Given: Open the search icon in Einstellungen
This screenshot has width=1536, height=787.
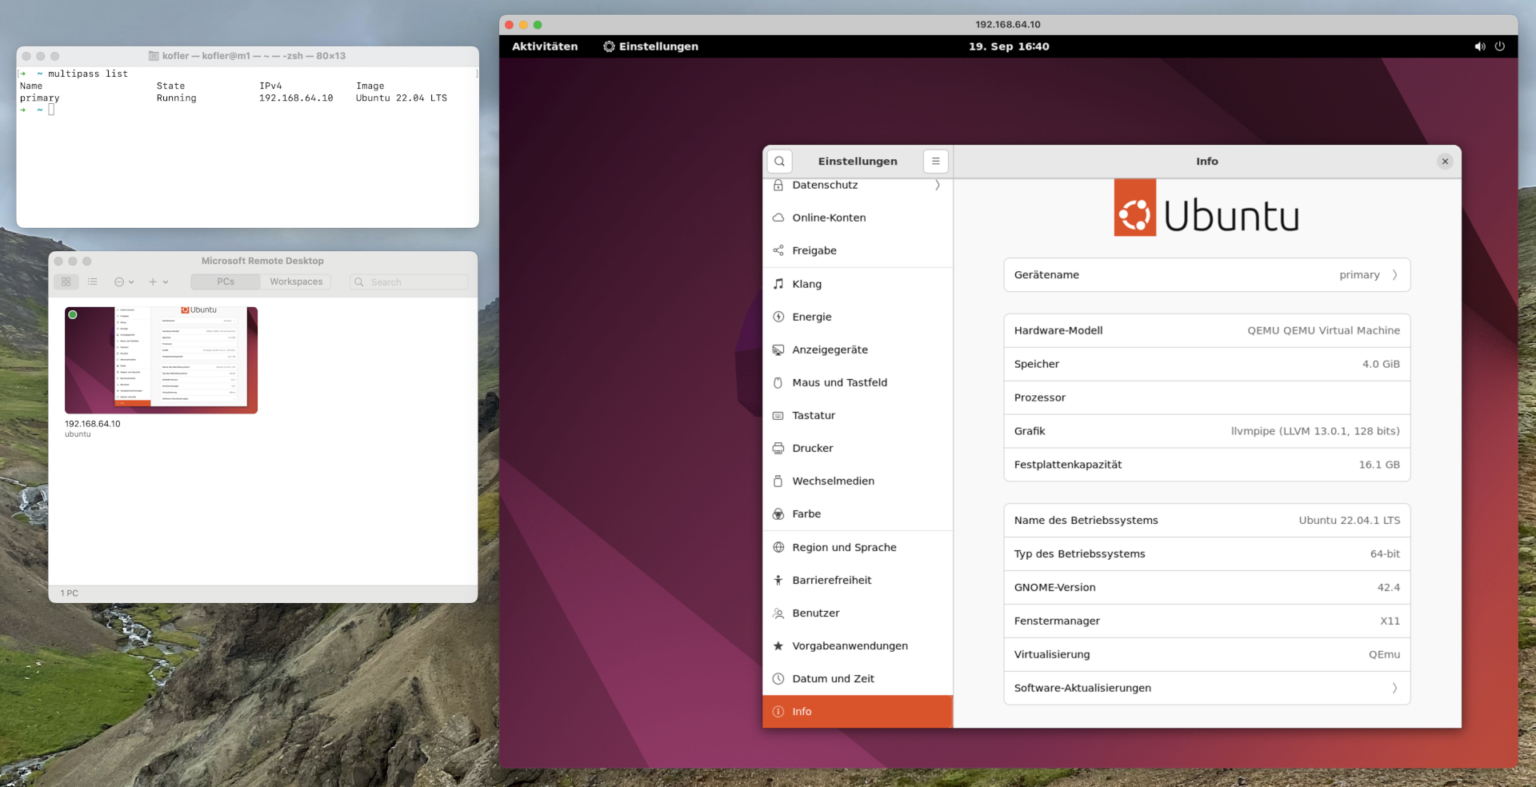Looking at the screenshot, I should [779, 160].
